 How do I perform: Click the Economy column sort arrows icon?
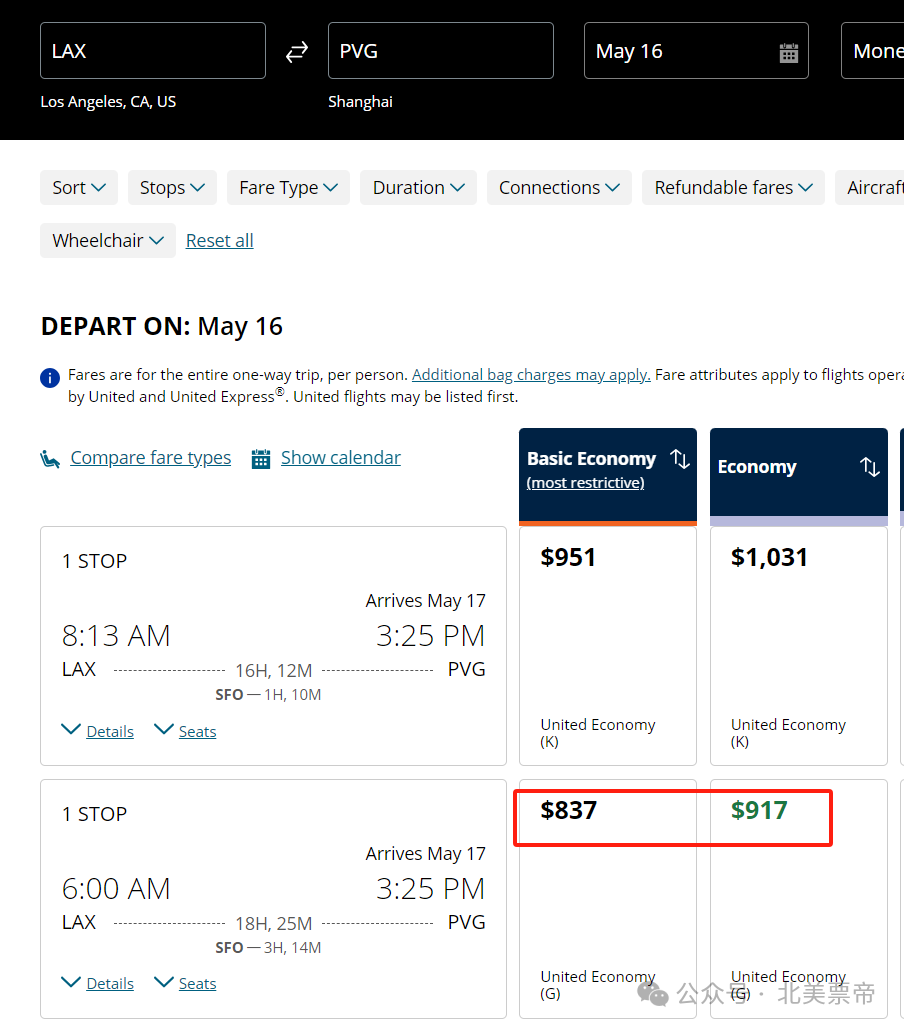870,467
